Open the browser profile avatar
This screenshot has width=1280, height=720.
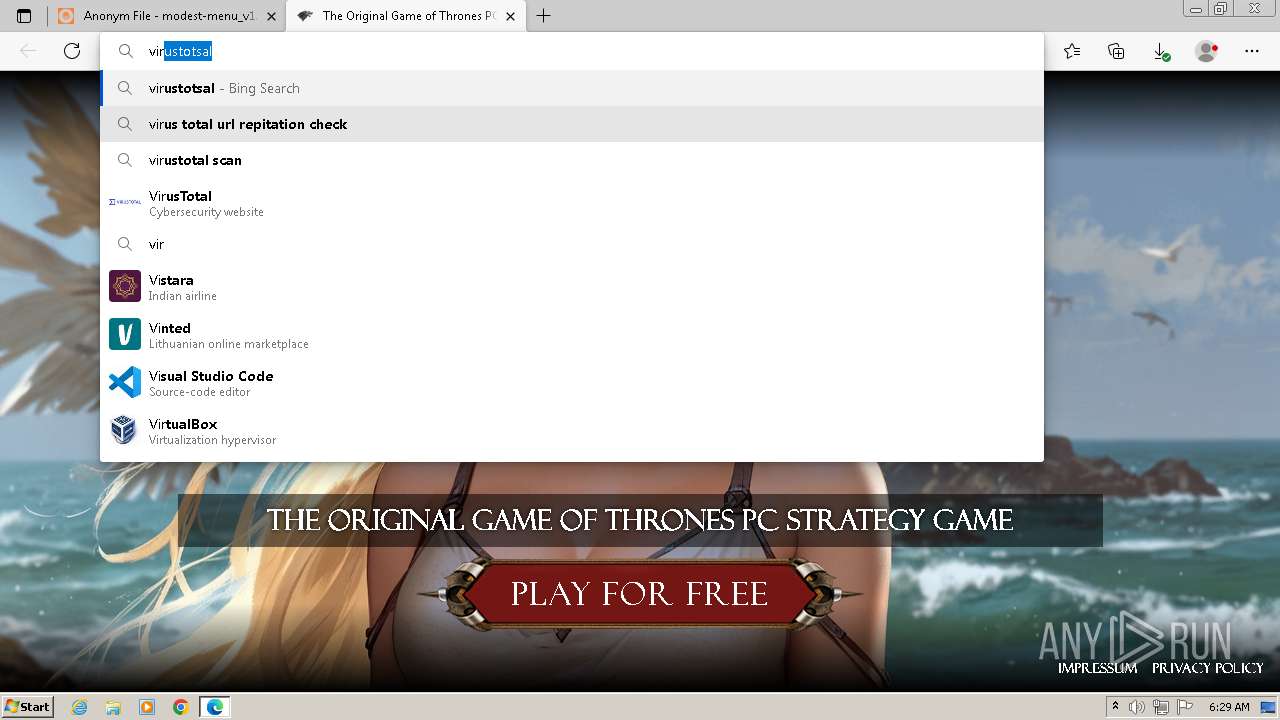pos(1207,51)
